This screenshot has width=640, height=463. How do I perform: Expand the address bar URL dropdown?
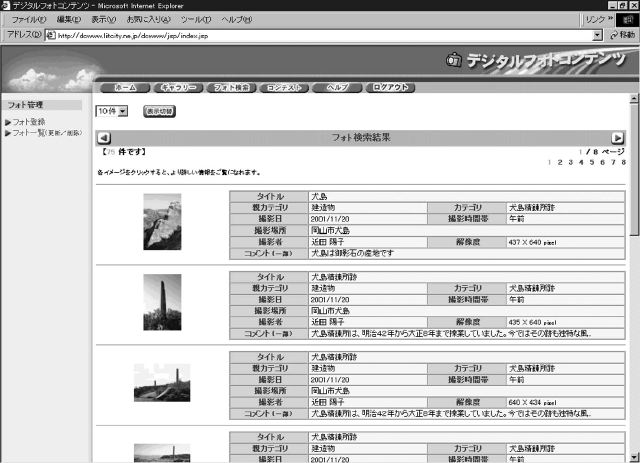click(598, 34)
